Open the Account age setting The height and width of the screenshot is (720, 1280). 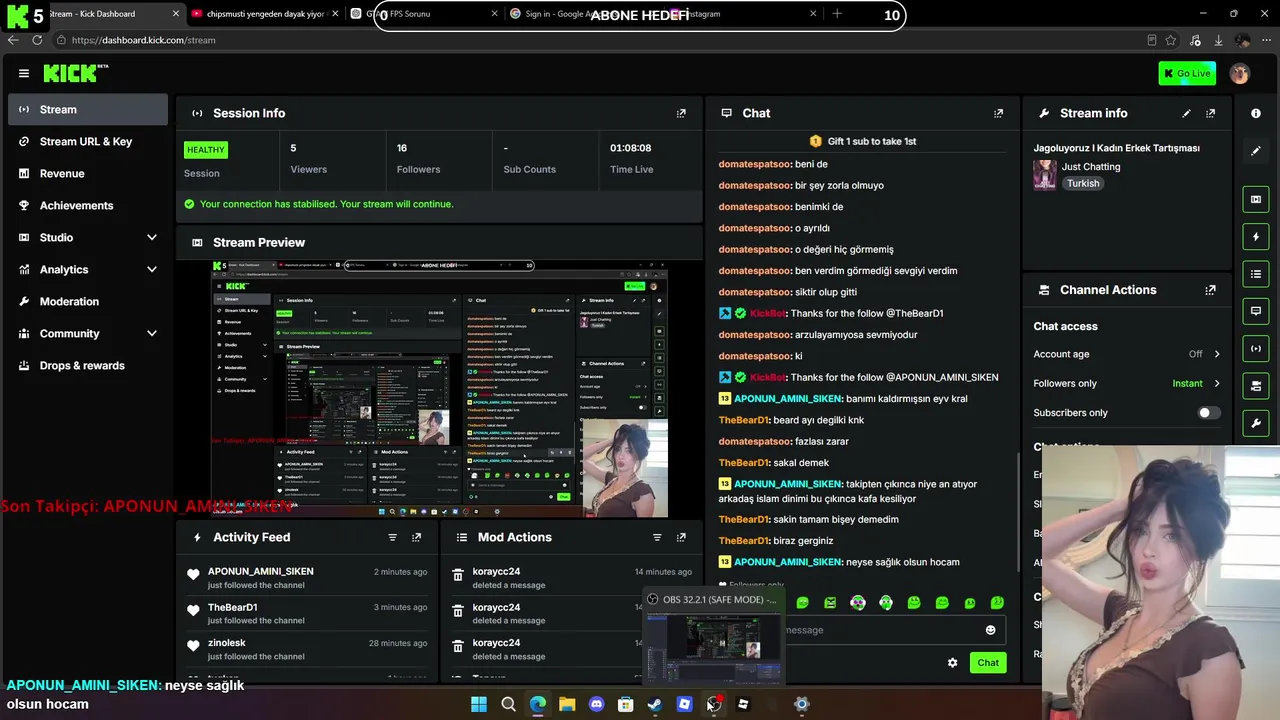tap(1127, 354)
